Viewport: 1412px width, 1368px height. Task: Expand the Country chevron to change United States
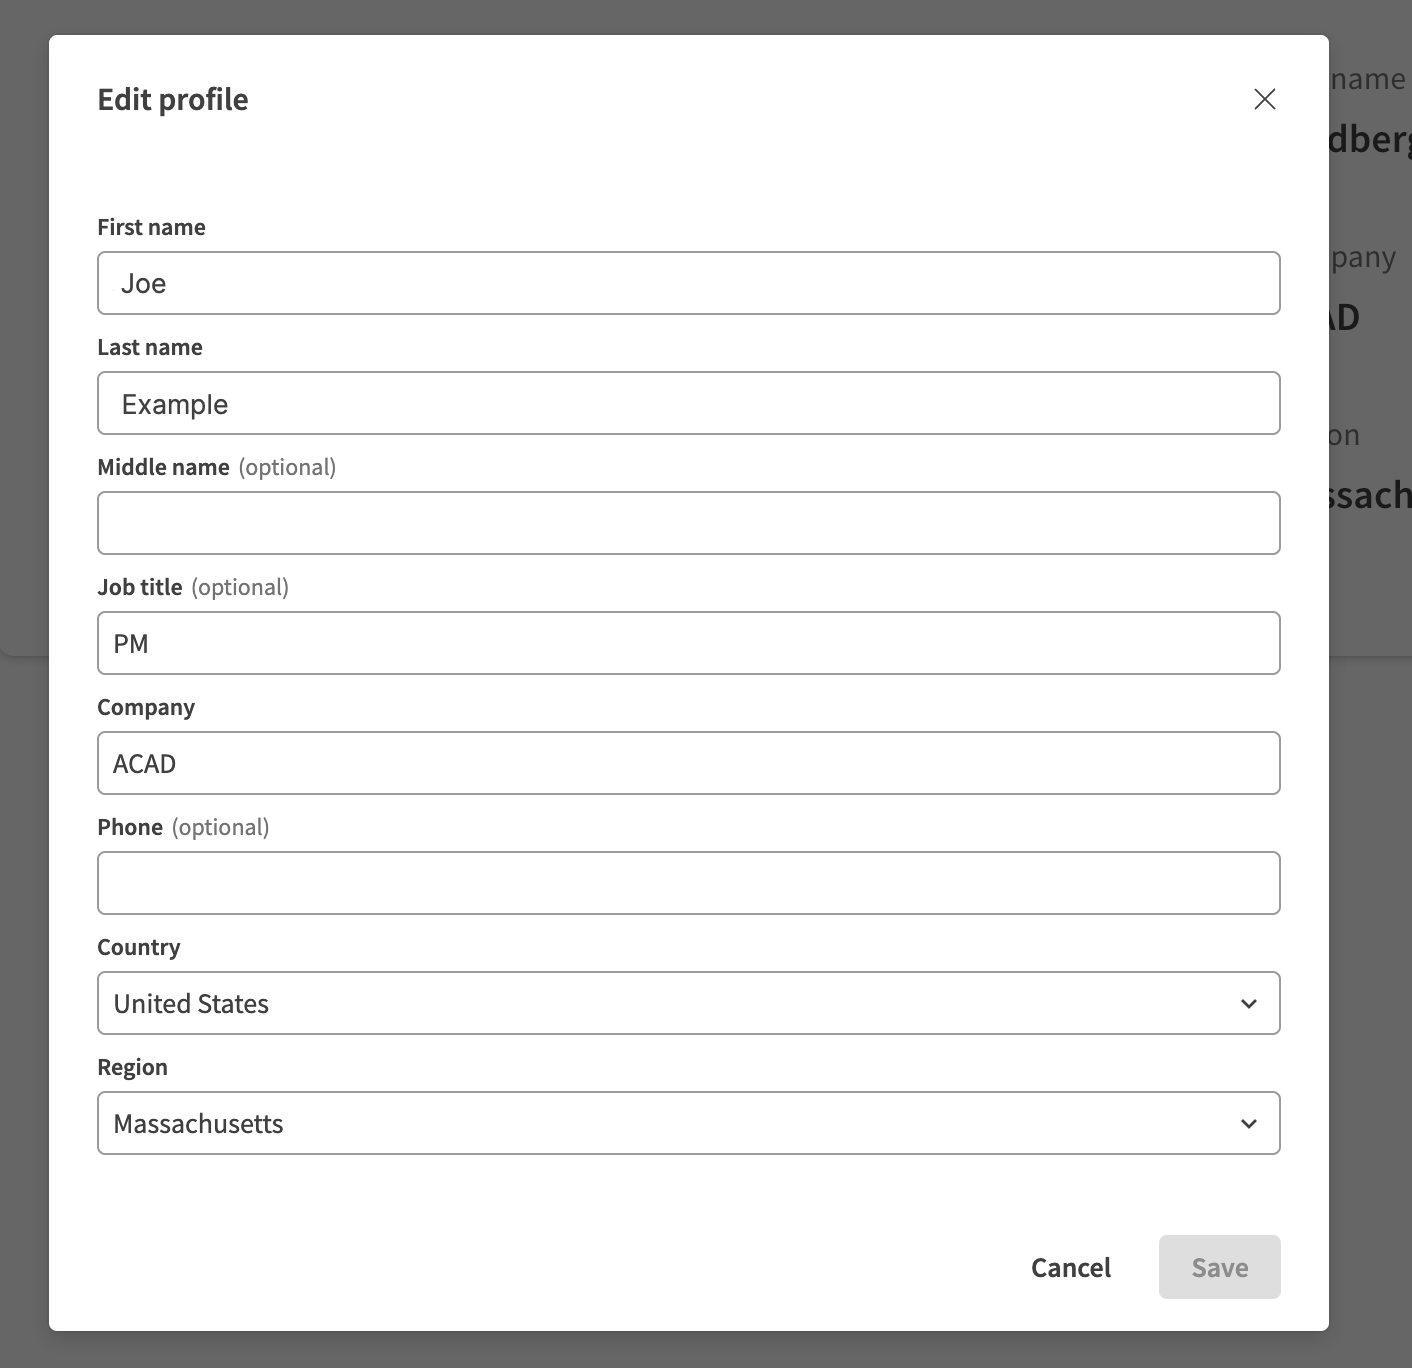pos(1247,1003)
